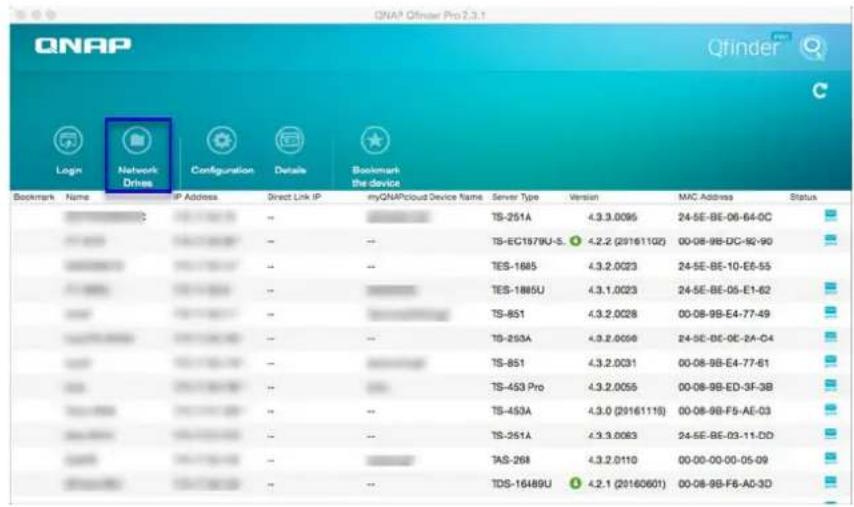Click status icon in the TS-453A row
The width and height of the screenshot is (854, 507).
coord(830,410)
